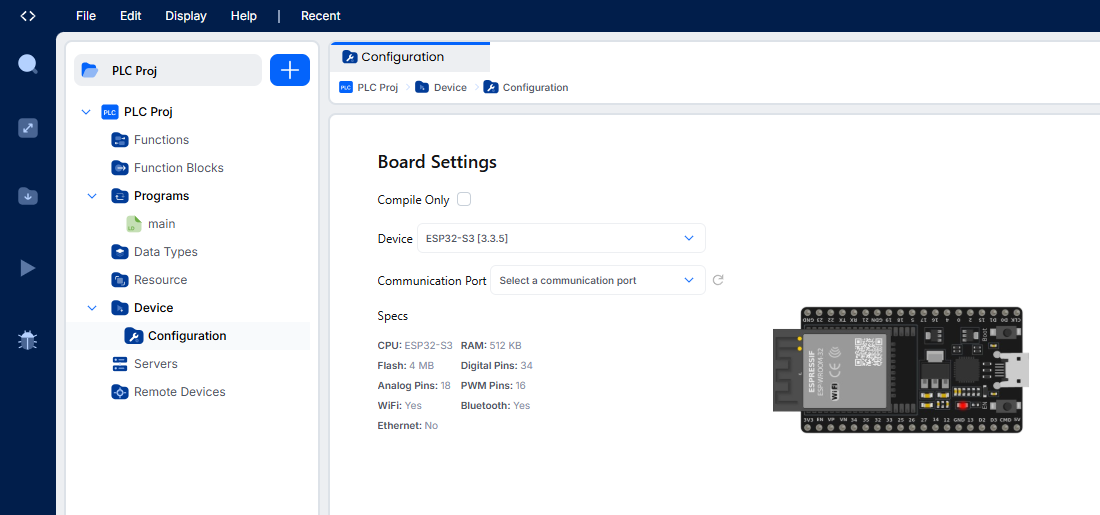The width and height of the screenshot is (1100, 515).
Task: Open the debugger bug icon
Action: pyautogui.click(x=28, y=341)
